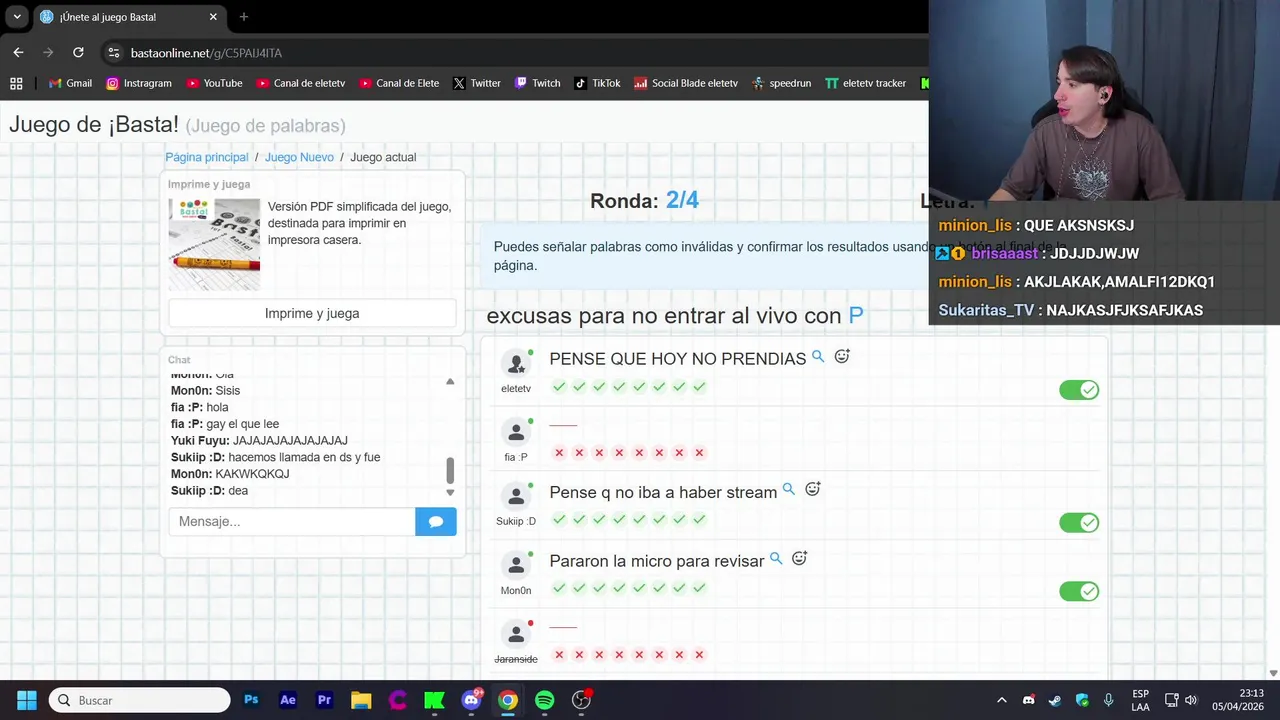Focus the Mensaje... chat input

tap(292, 521)
